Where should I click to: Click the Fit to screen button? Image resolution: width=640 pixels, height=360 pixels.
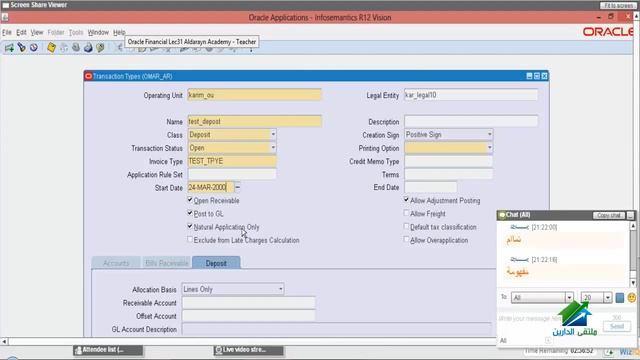tap(618, 5)
